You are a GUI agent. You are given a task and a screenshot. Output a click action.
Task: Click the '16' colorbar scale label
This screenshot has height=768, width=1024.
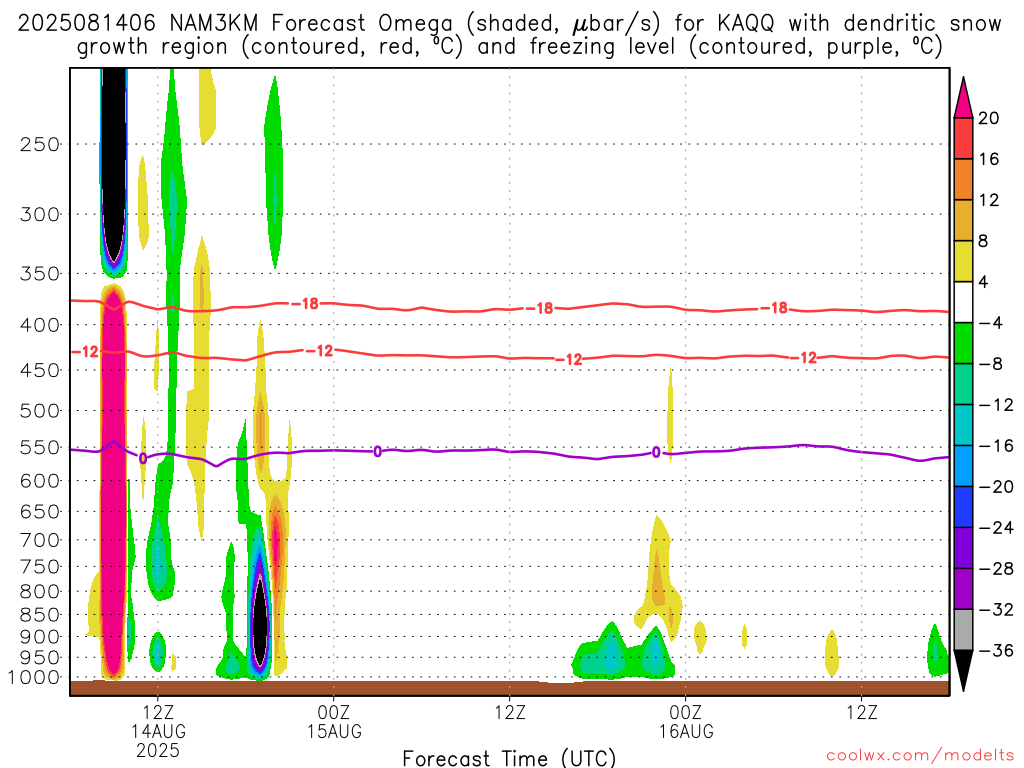coord(989,159)
